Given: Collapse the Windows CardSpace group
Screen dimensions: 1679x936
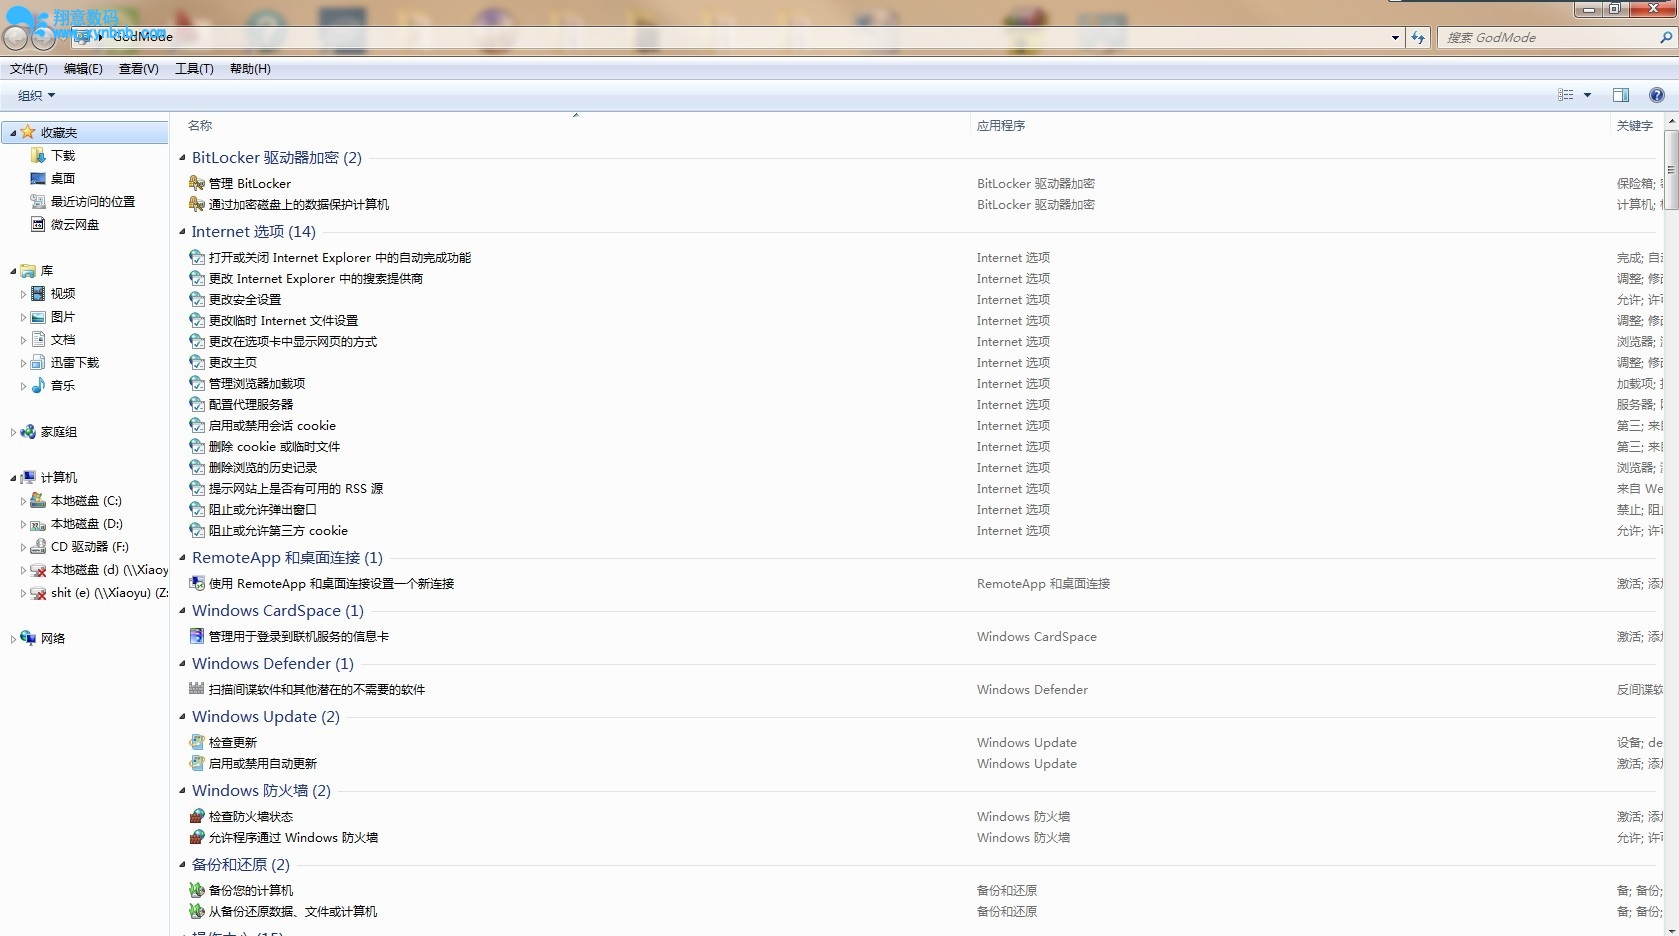Looking at the screenshot, I should click(x=182, y=610).
